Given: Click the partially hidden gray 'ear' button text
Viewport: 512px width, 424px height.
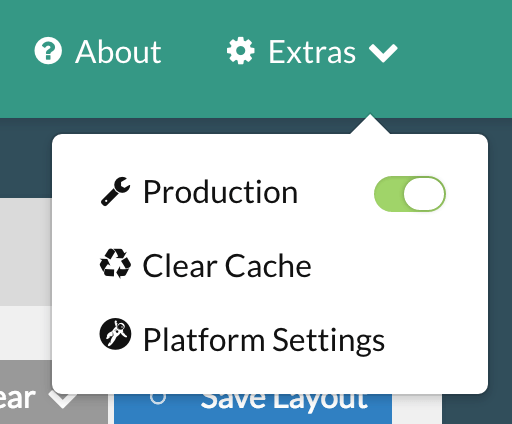Looking at the screenshot, I should (x=17, y=399).
